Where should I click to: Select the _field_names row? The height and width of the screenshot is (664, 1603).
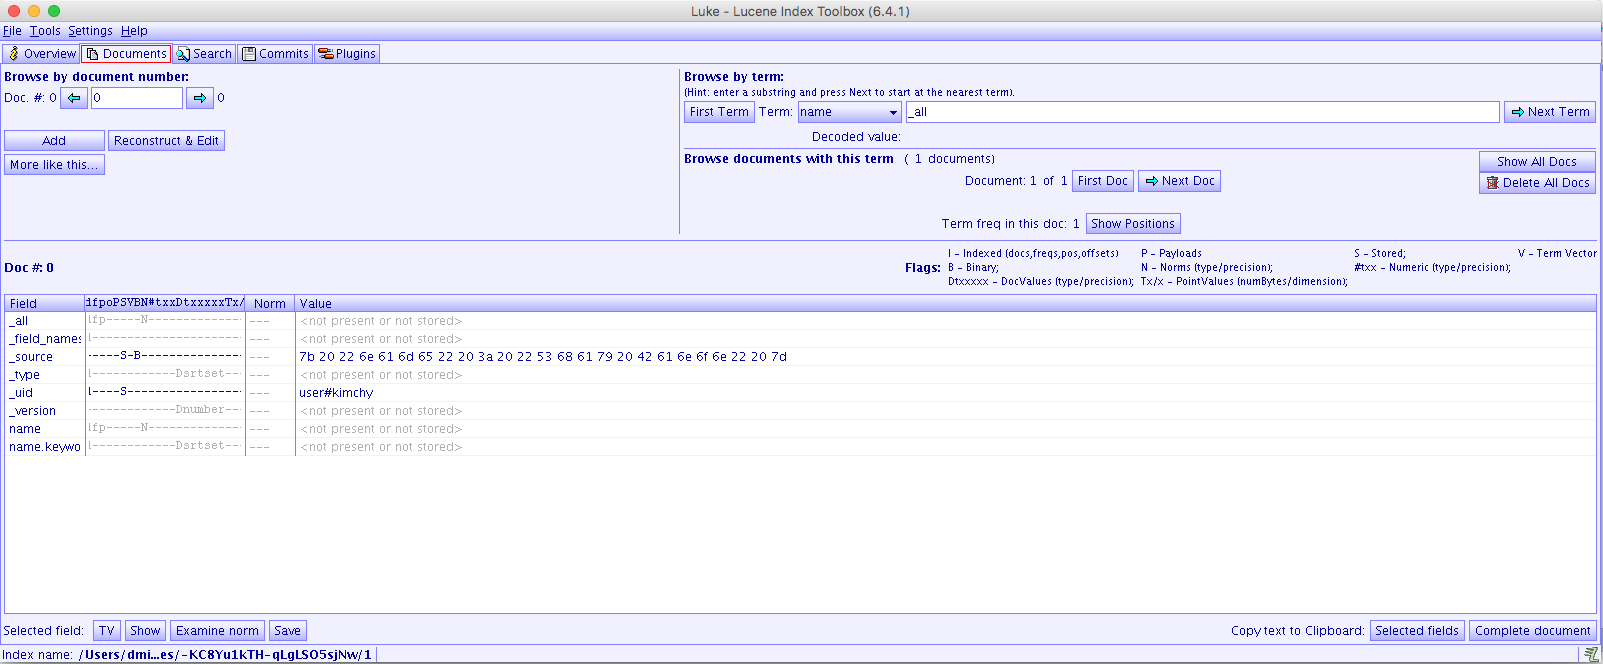click(800, 339)
